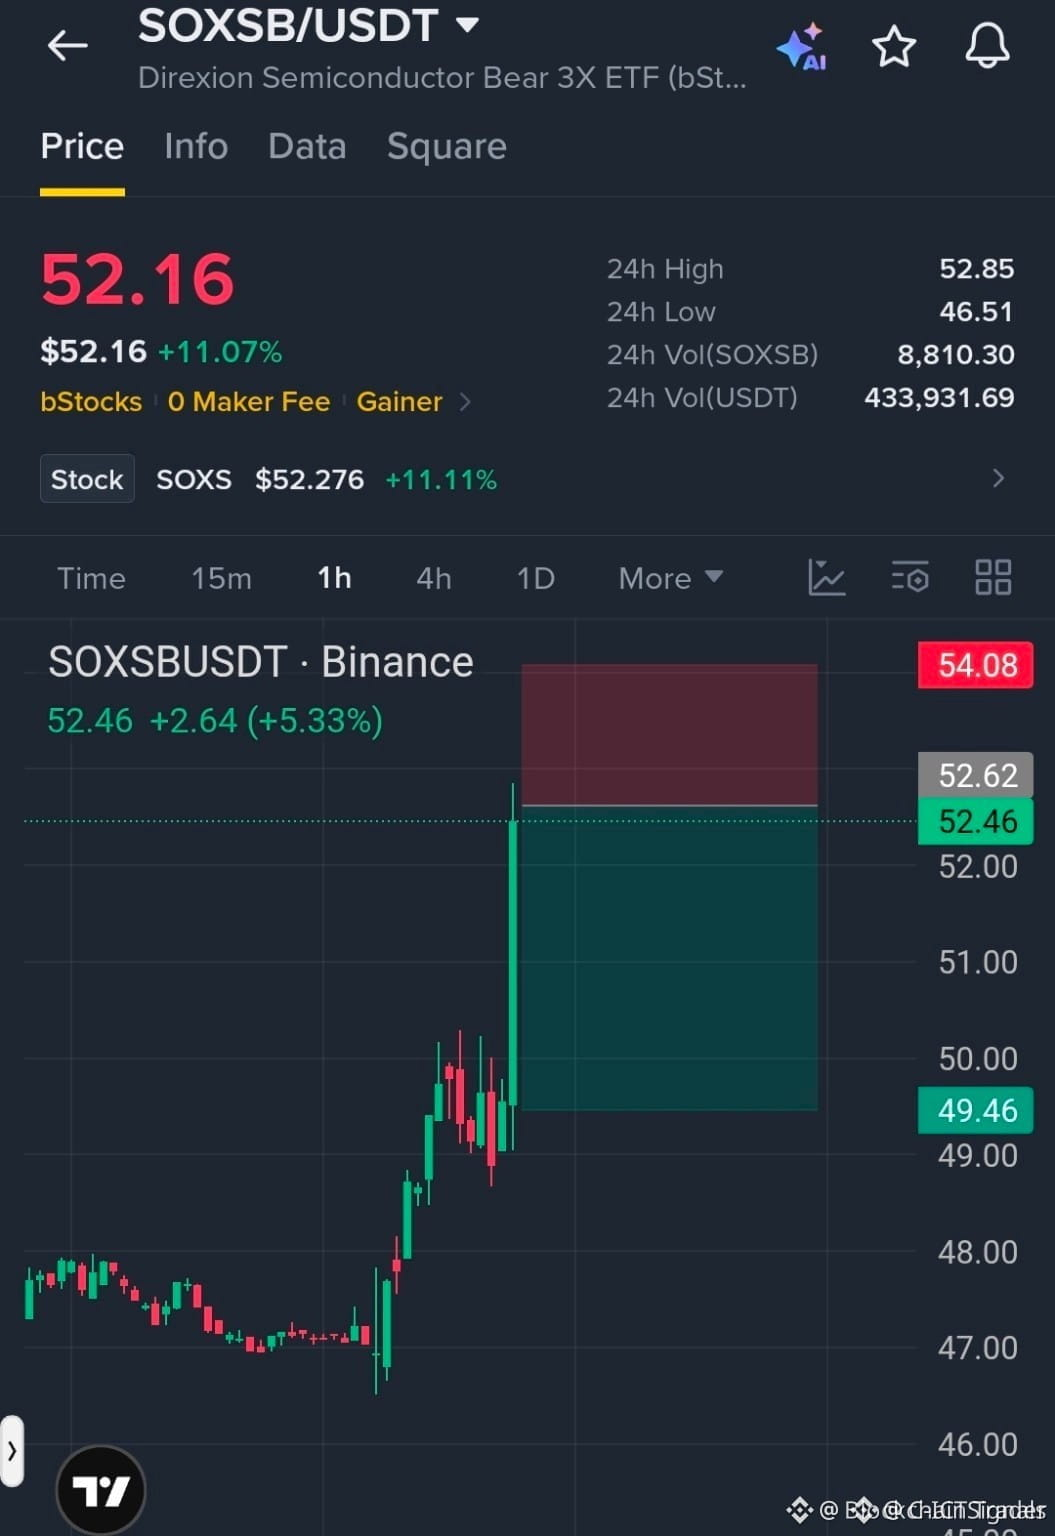Image resolution: width=1055 pixels, height=1536 pixels.
Task: Select the red stop-loss zone on chart
Action: click(669, 734)
